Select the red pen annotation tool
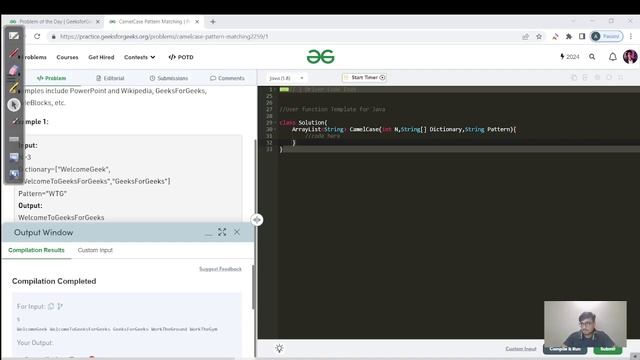Screen dimensions: 640x360 coord(14,53)
